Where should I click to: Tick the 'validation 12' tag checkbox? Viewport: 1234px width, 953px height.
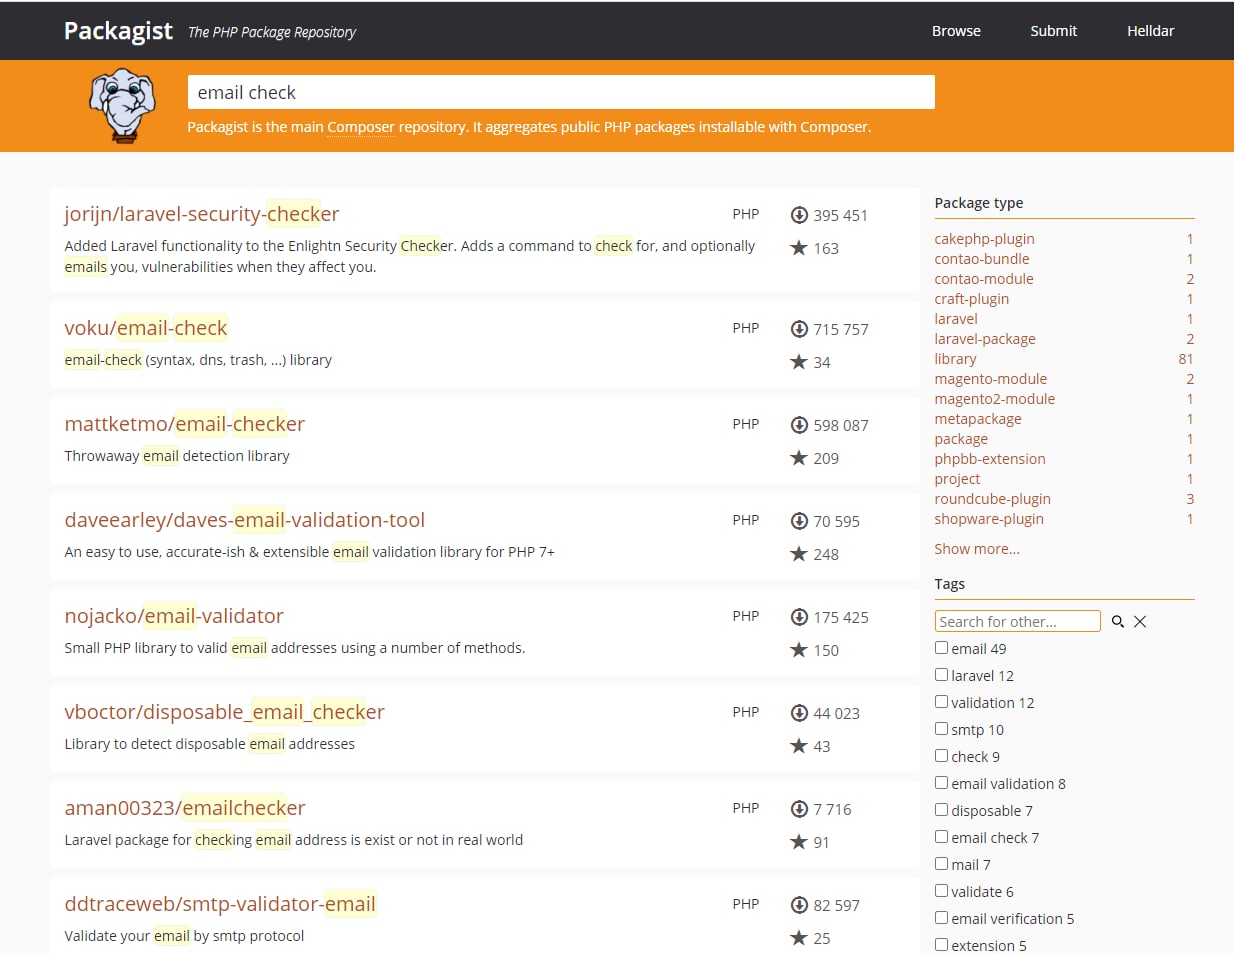pos(941,702)
